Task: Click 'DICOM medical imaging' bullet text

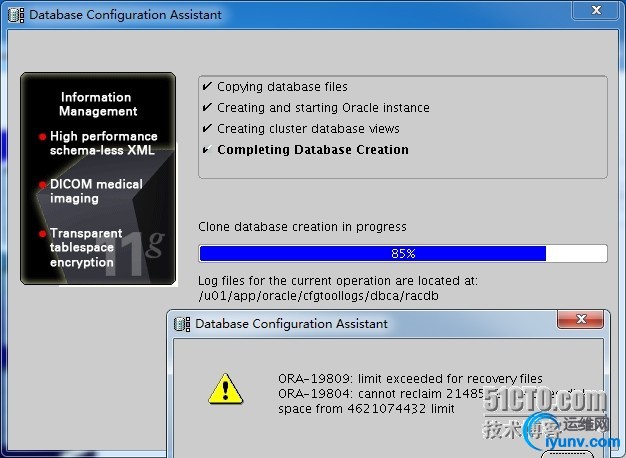Action: pos(96,191)
